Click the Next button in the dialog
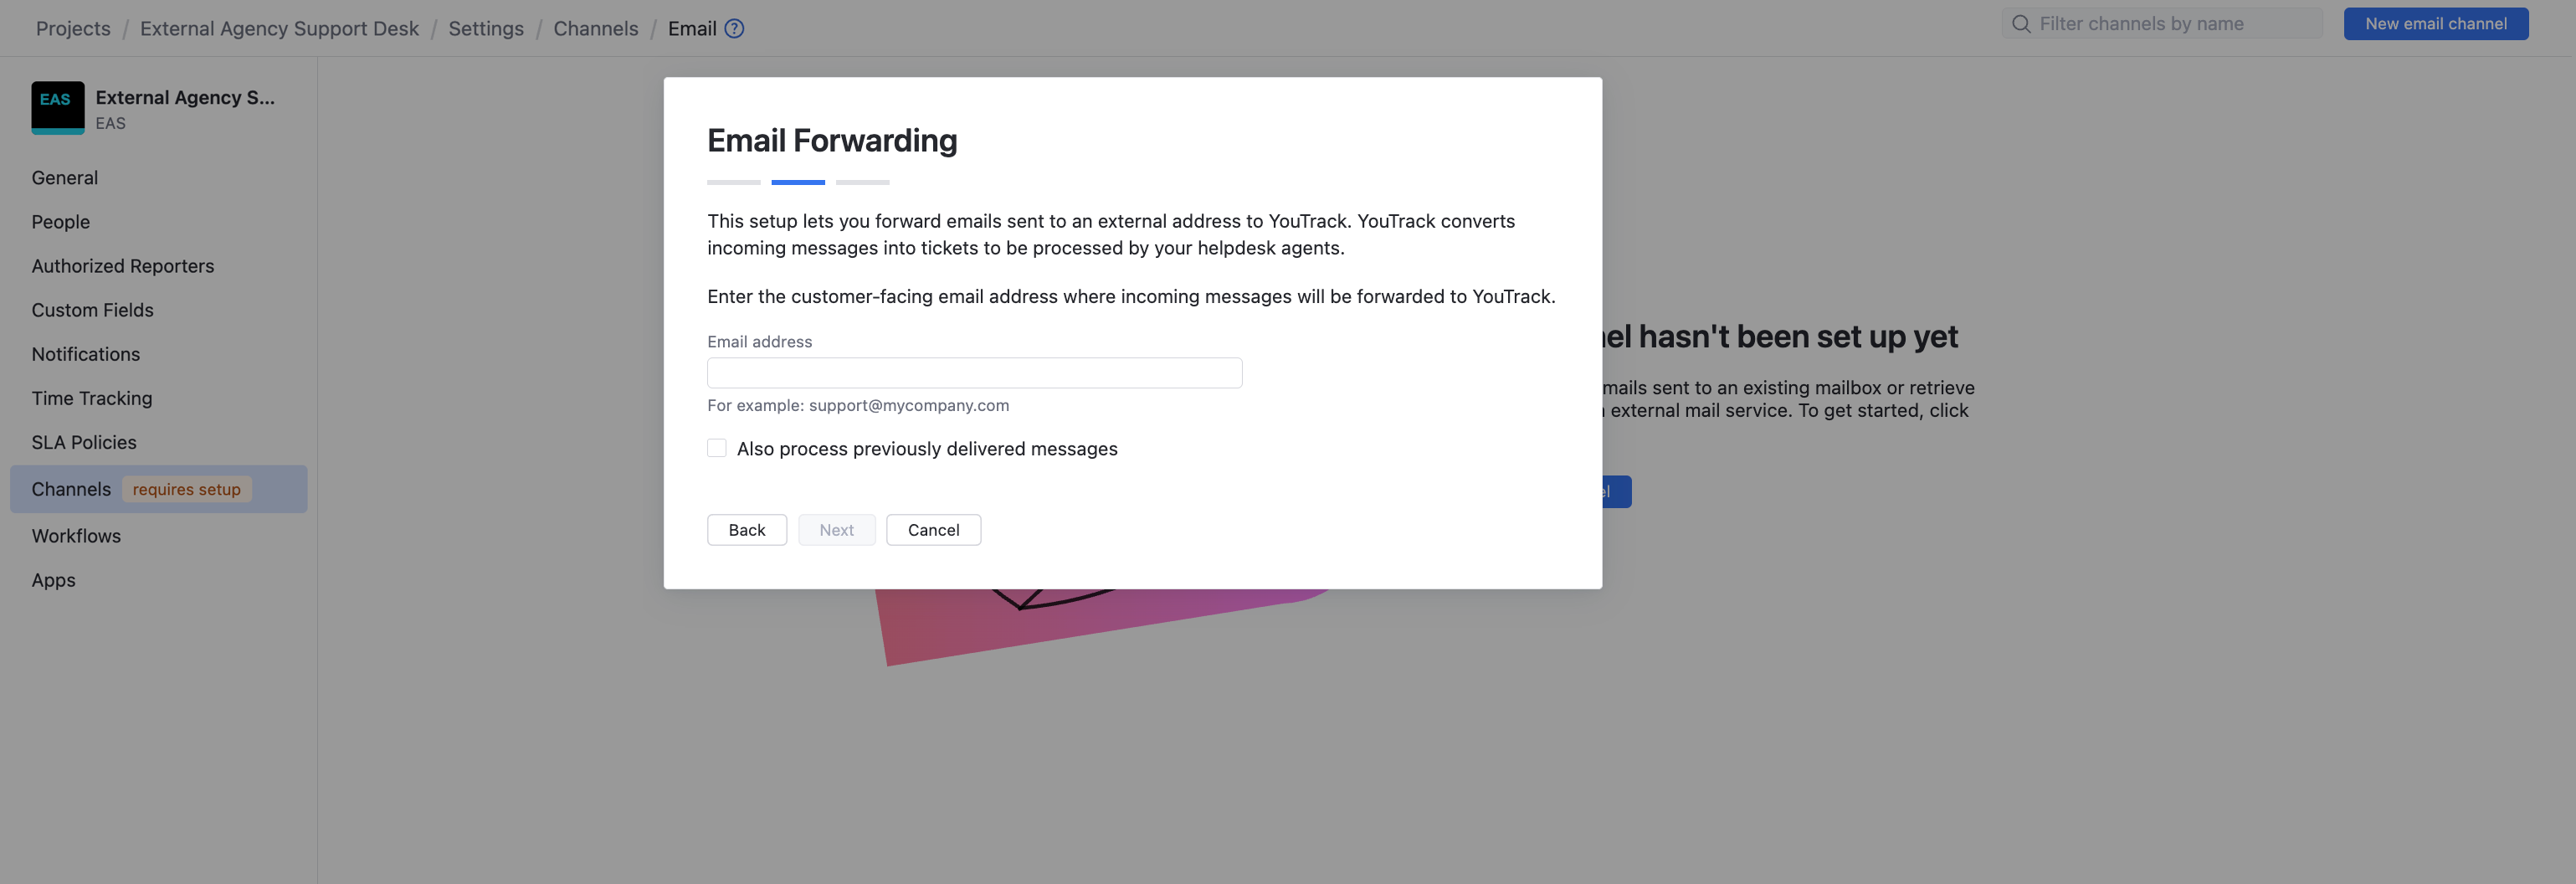Viewport: 2576px width, 884px height. pos(837,530)
